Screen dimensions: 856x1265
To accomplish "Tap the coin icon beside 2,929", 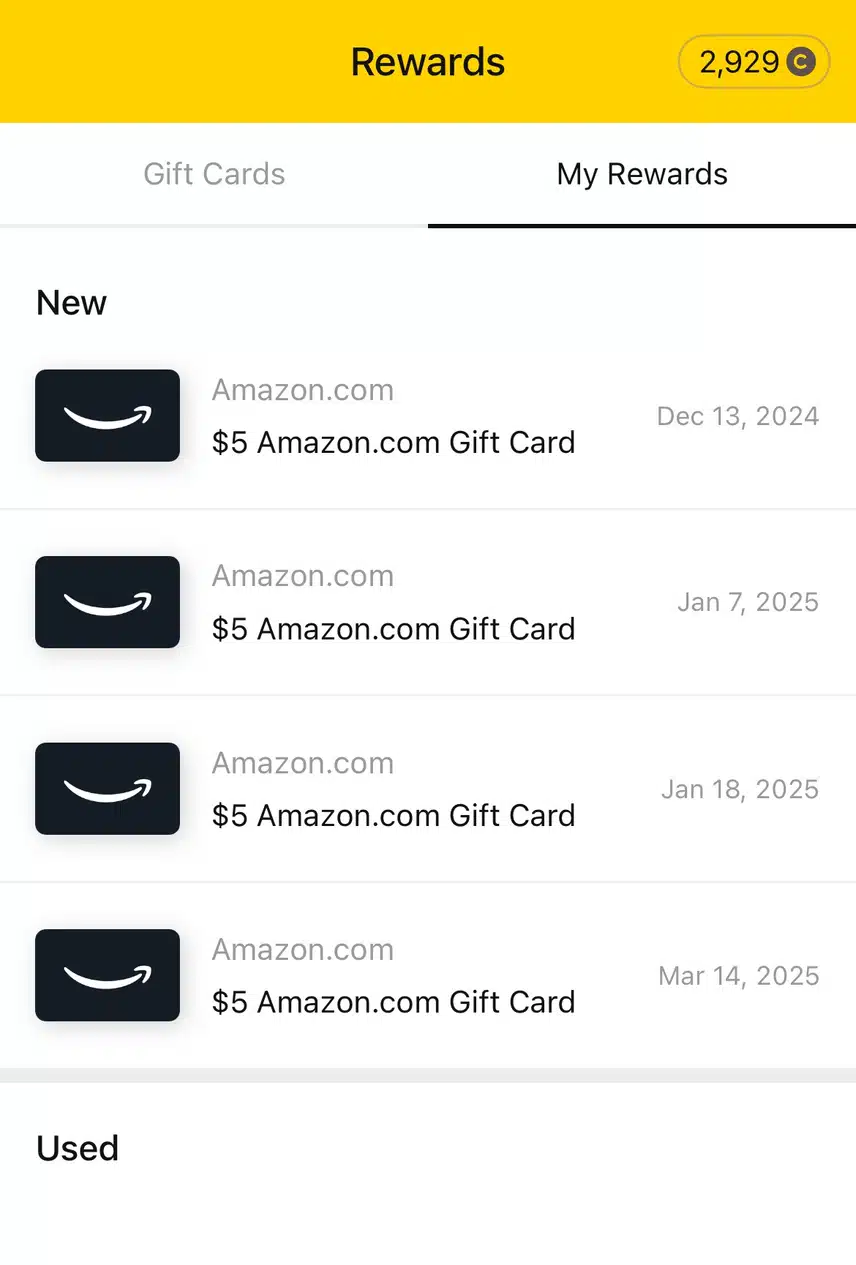I will coord(801,63).
